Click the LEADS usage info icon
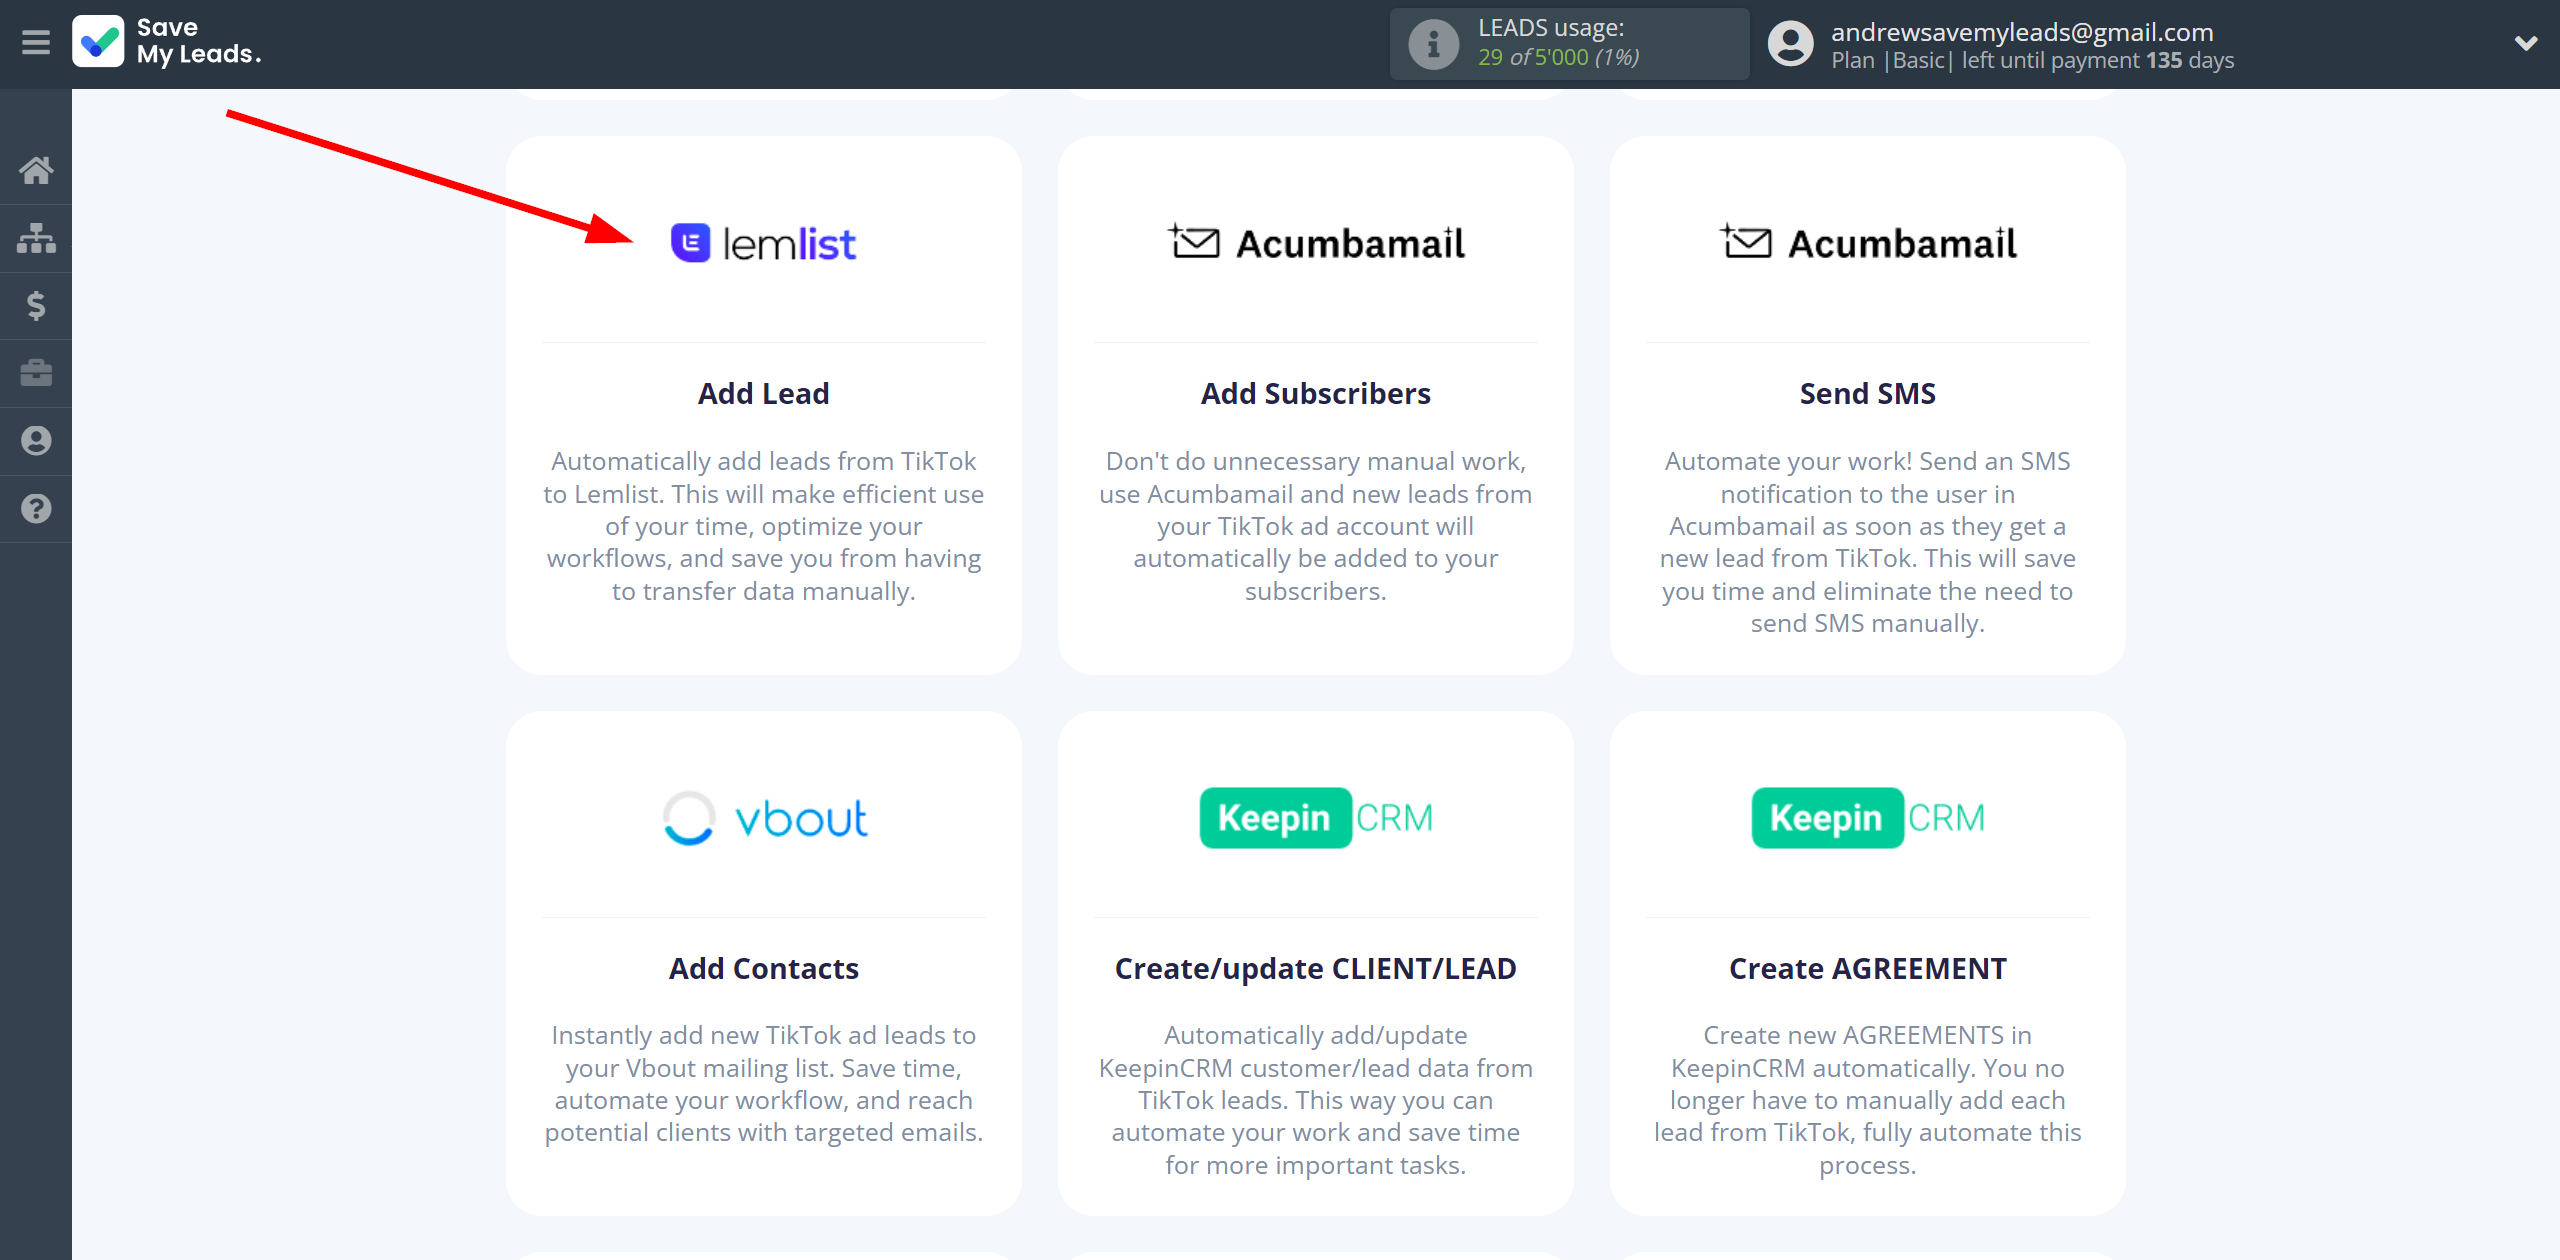 (1433, 44)
